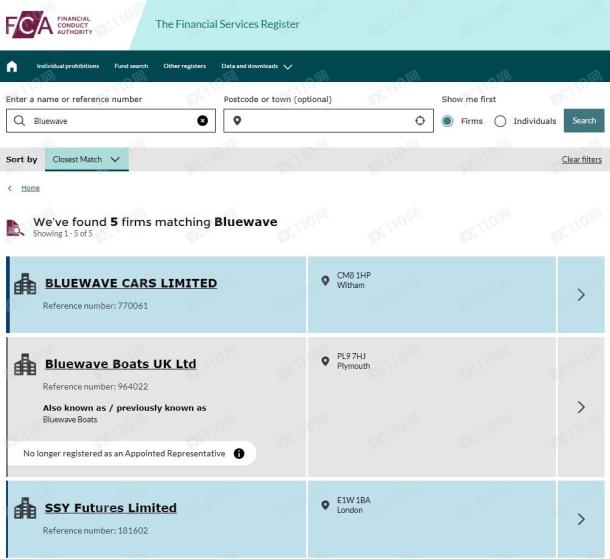Open BLUEWAVE CARS LIMITED firm link
This screenshot has height=559, width=610.
click(131, 283)
